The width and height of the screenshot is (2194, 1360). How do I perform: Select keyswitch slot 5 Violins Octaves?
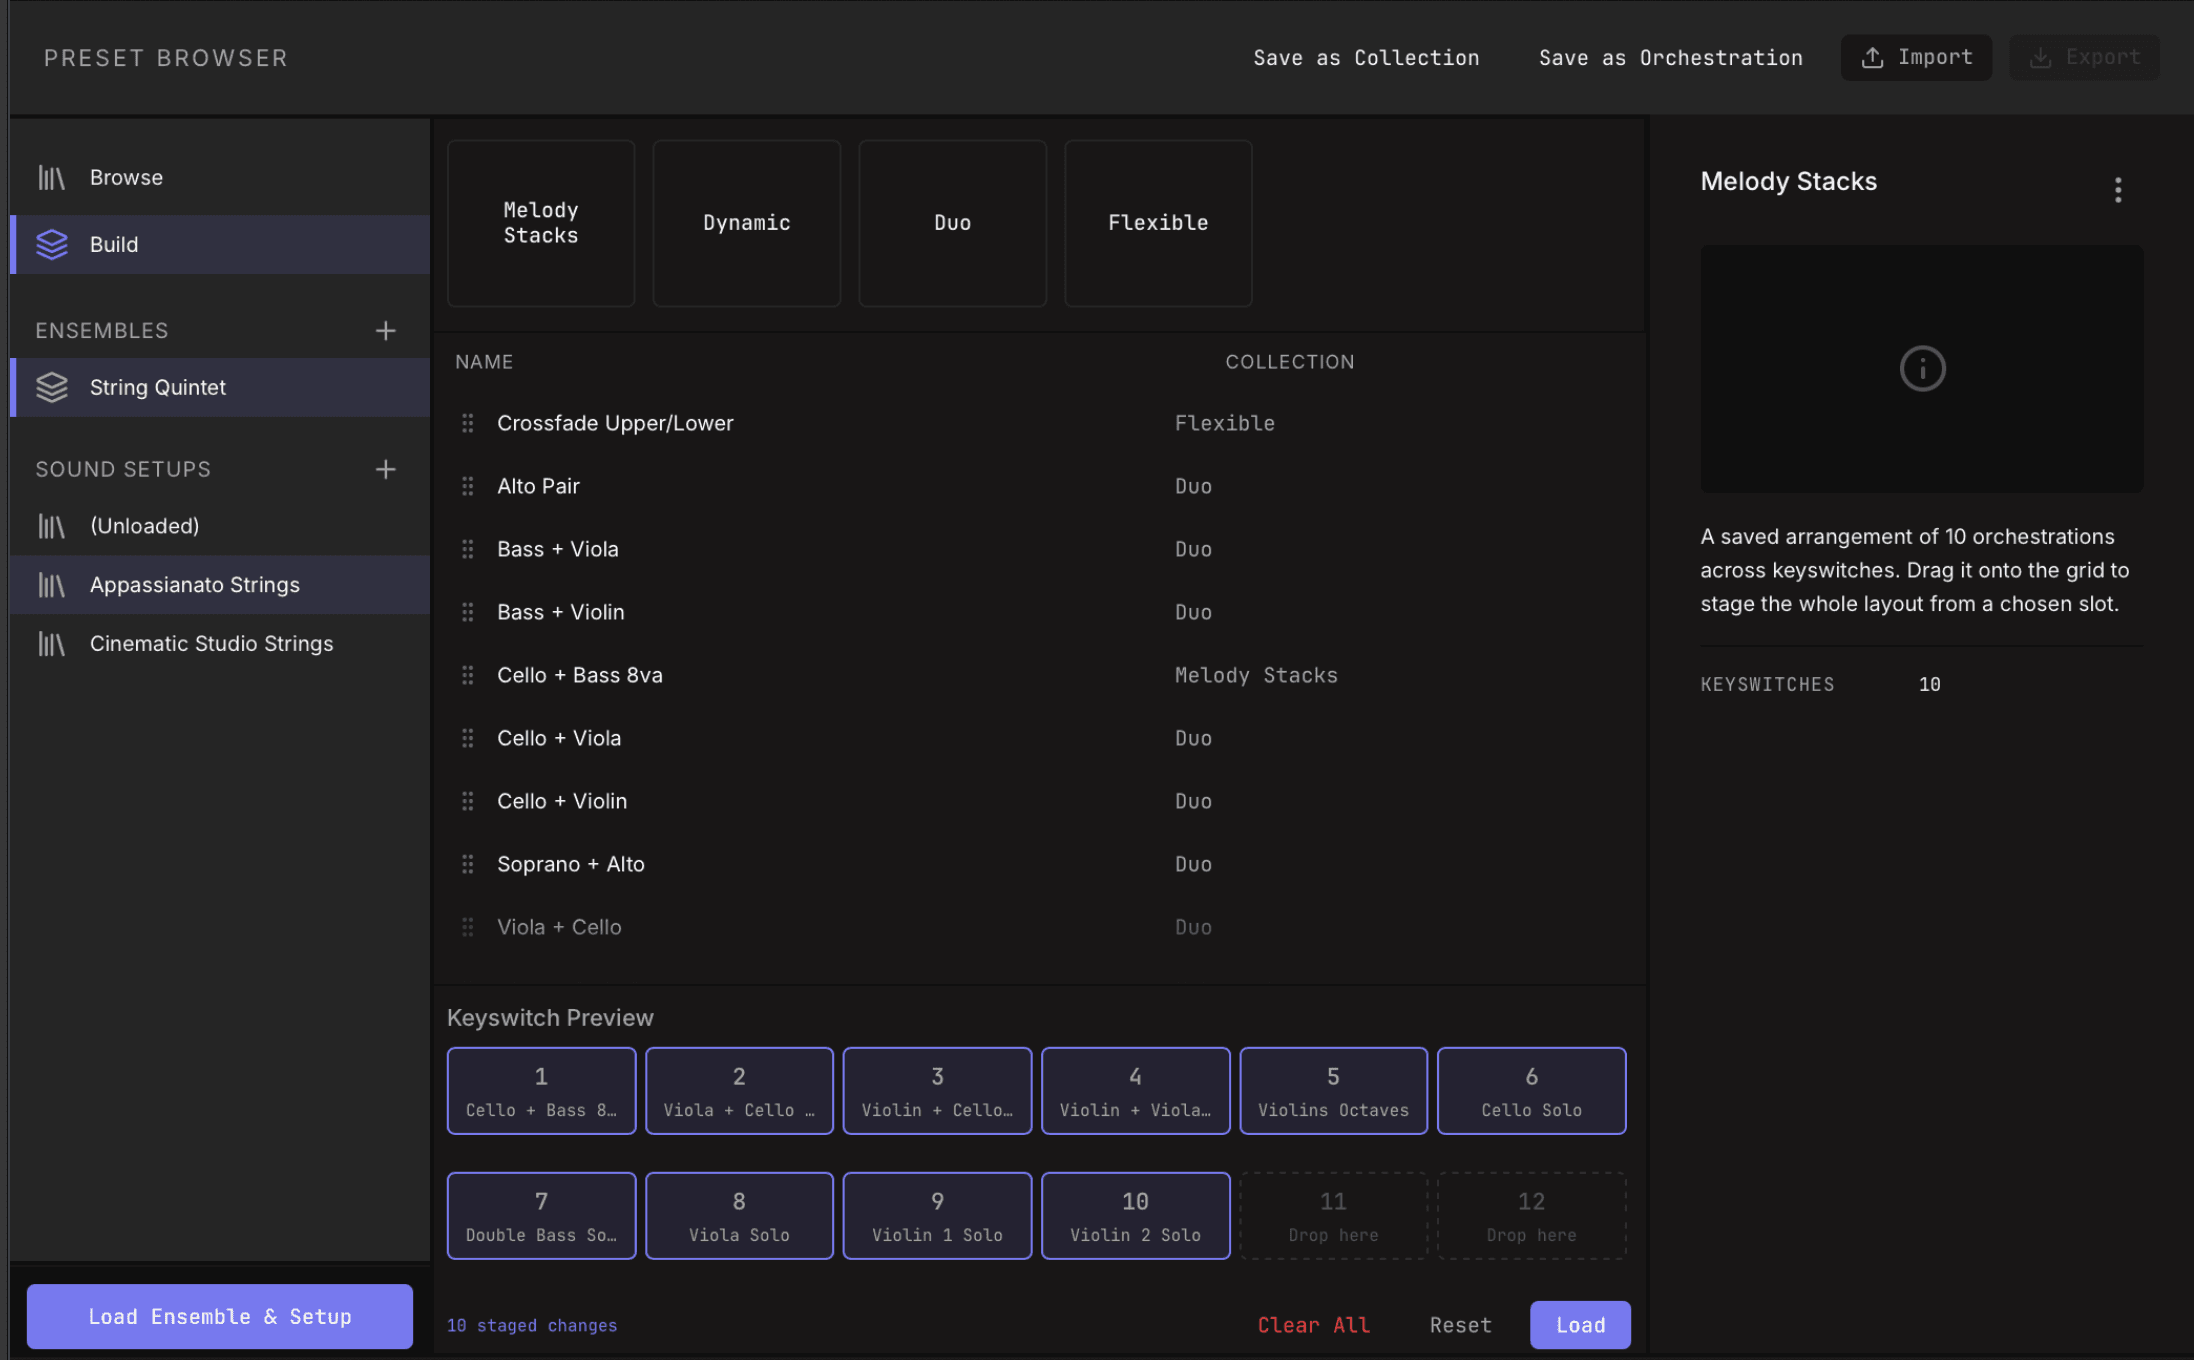pos(1333,1091)
